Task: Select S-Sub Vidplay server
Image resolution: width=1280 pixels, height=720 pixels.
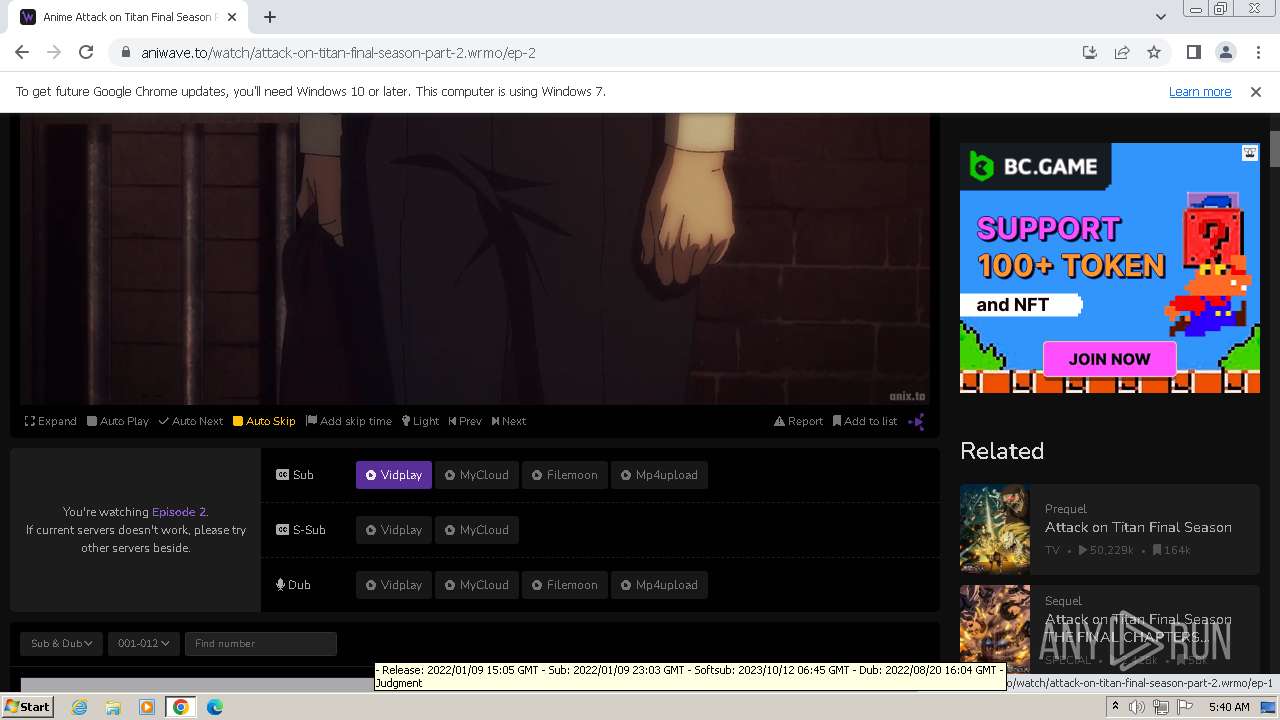Action: click(394, 530)
